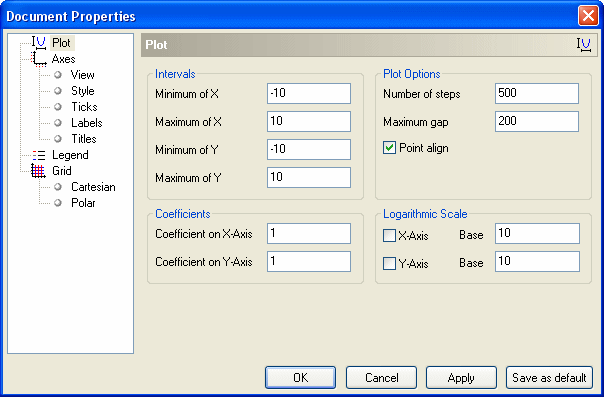Open the Cartesian grid page
Screen dimensions: 604x397
point(93,187)
